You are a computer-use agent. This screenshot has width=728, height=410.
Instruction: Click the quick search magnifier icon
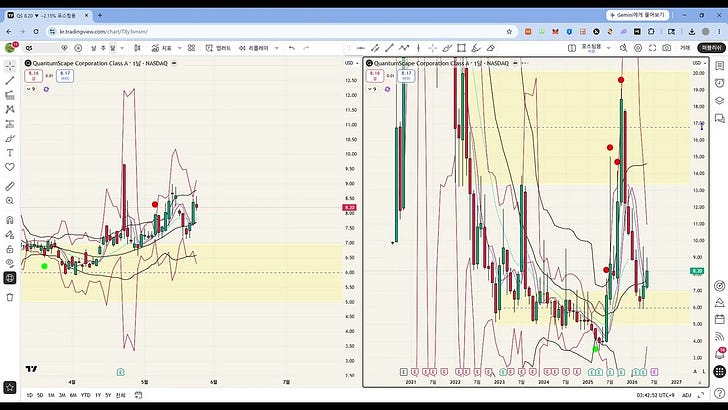(x=624, y=48)
